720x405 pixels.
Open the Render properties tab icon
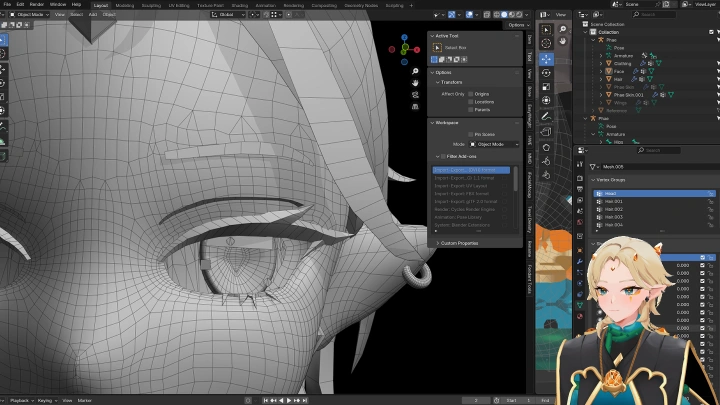point(580,178)
